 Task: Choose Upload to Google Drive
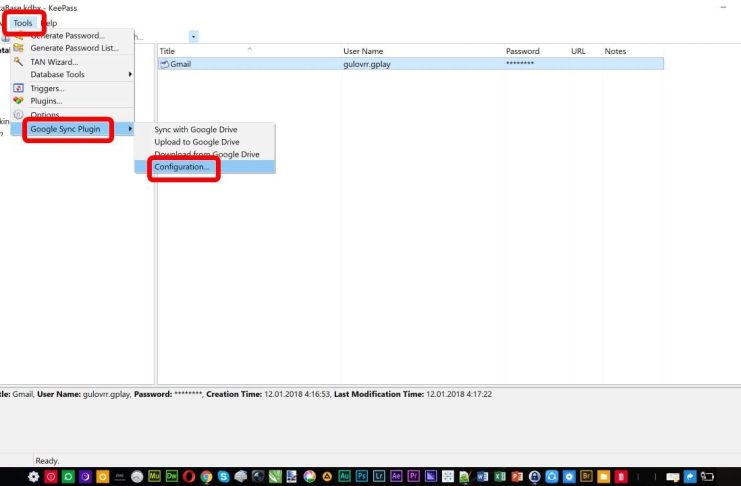click(205, 142)
